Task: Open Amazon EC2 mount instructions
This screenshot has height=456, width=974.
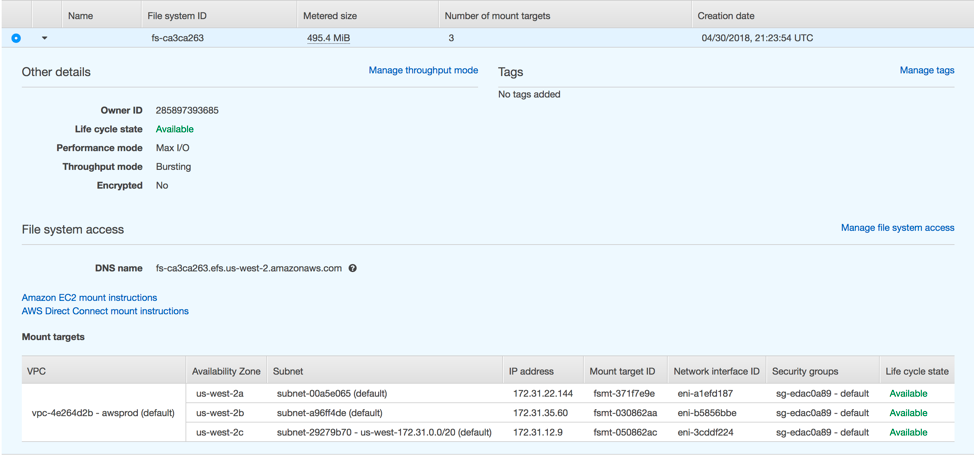Action: click(89, 298)
